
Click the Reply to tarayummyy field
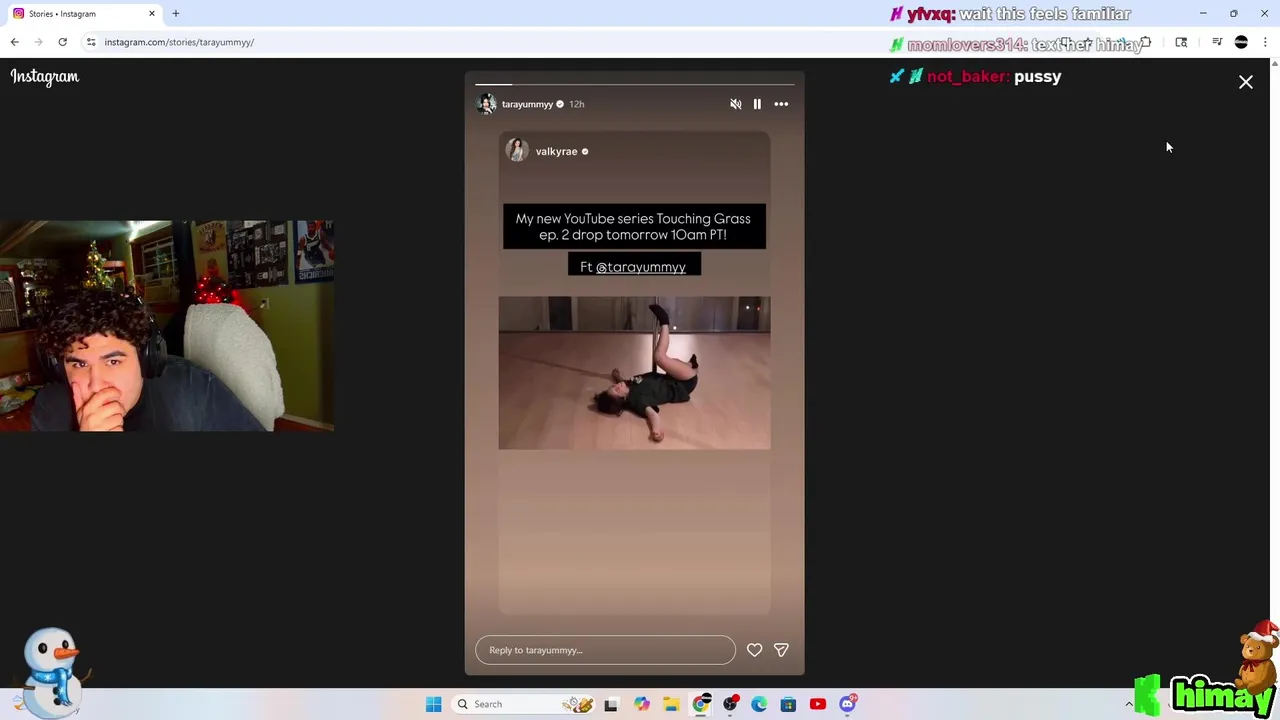[605, 650]
